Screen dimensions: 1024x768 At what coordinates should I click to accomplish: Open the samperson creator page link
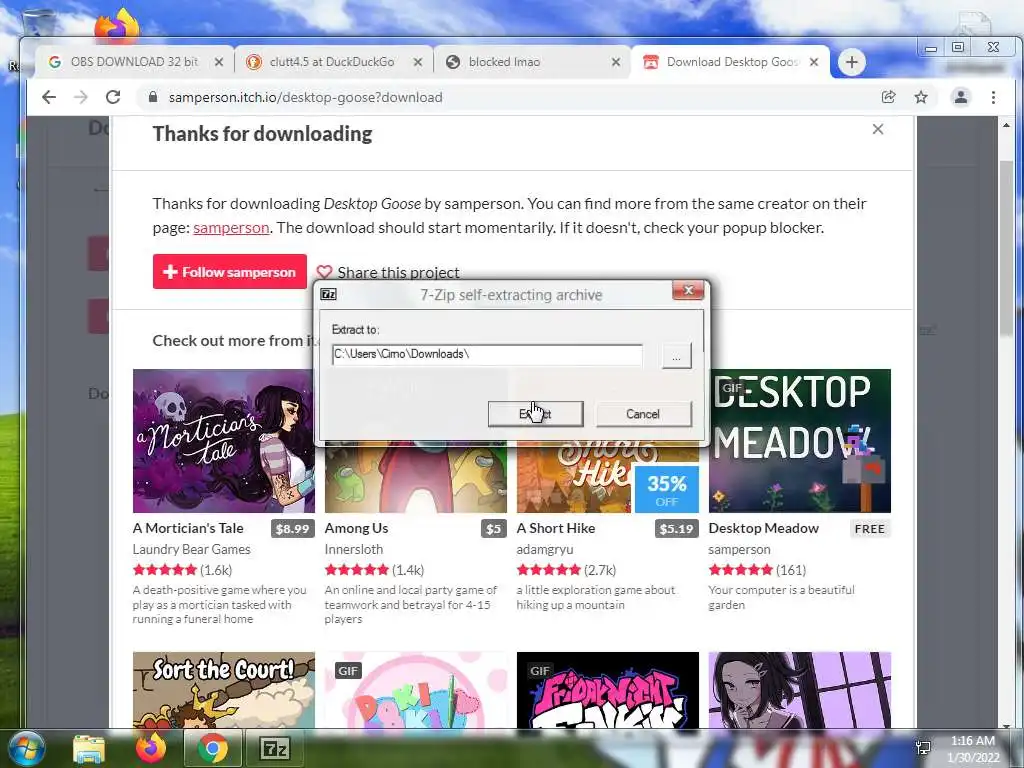pyautogui.click(x=231, y=228)
